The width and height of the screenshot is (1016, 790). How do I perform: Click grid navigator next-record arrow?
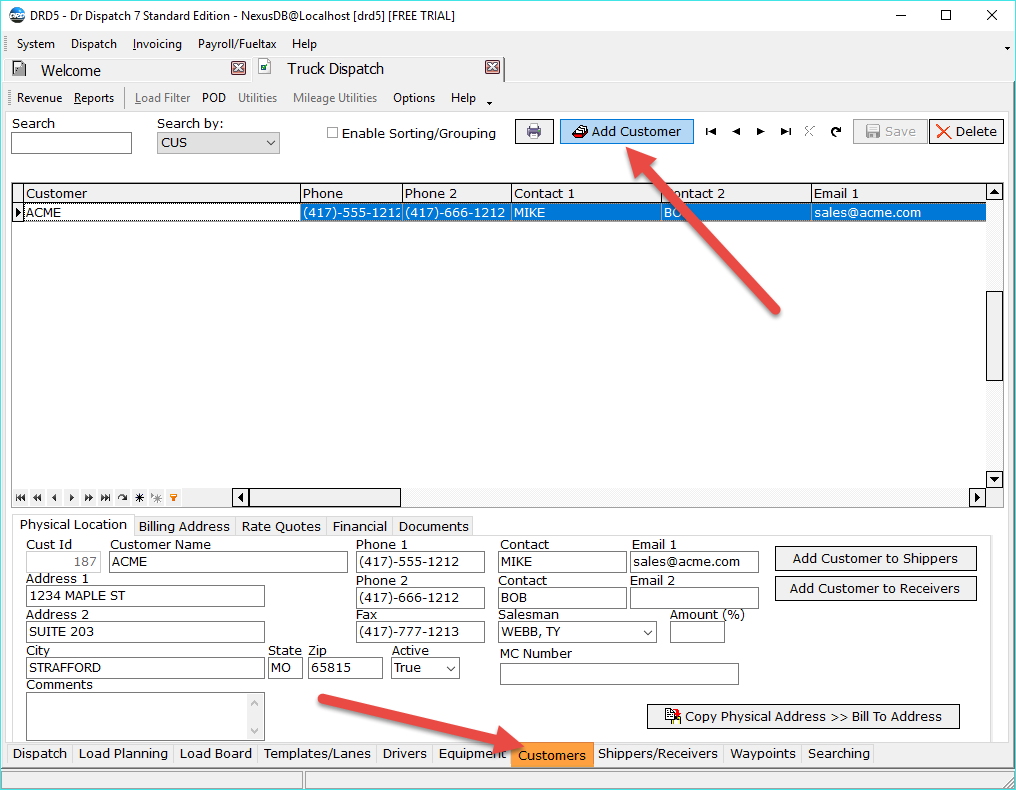pyautogui.click(x=71, y=498)
